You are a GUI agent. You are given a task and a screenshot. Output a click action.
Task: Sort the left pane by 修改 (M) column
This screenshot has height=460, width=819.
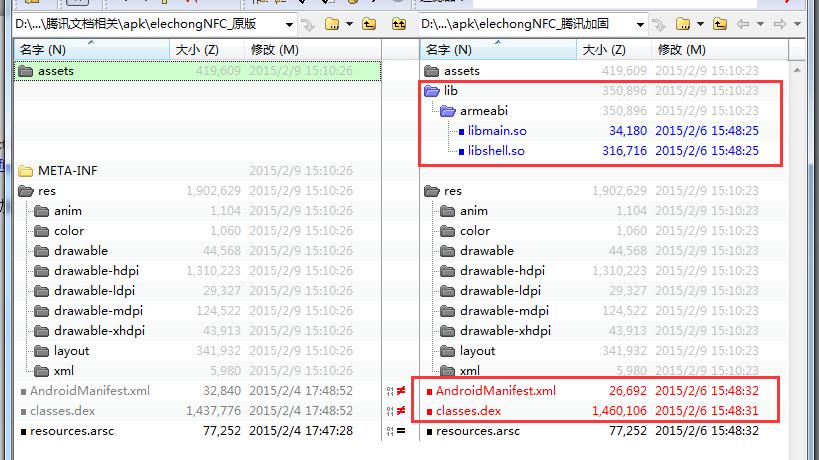point(312,50)
